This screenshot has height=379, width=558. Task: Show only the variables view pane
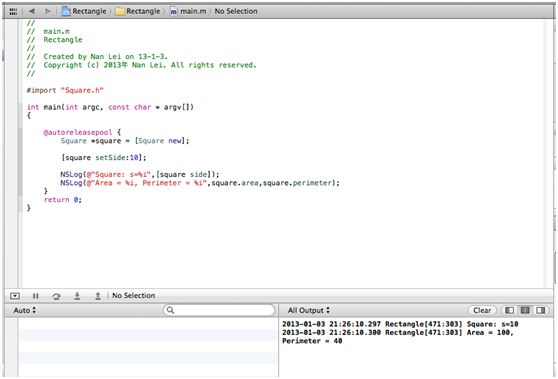(x=510, y=310)
